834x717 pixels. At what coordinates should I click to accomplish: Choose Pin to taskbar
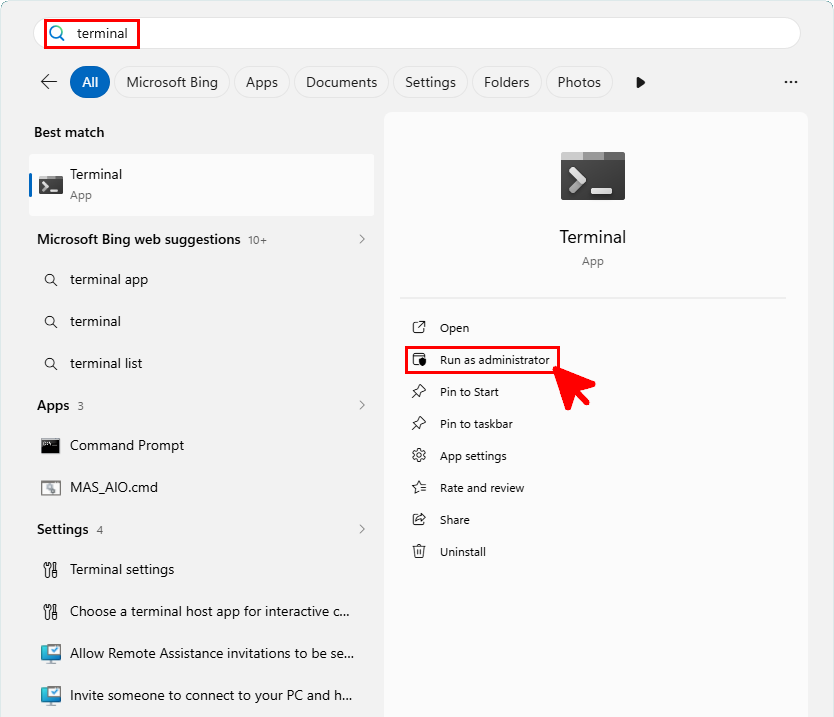[x=476, y=424]
